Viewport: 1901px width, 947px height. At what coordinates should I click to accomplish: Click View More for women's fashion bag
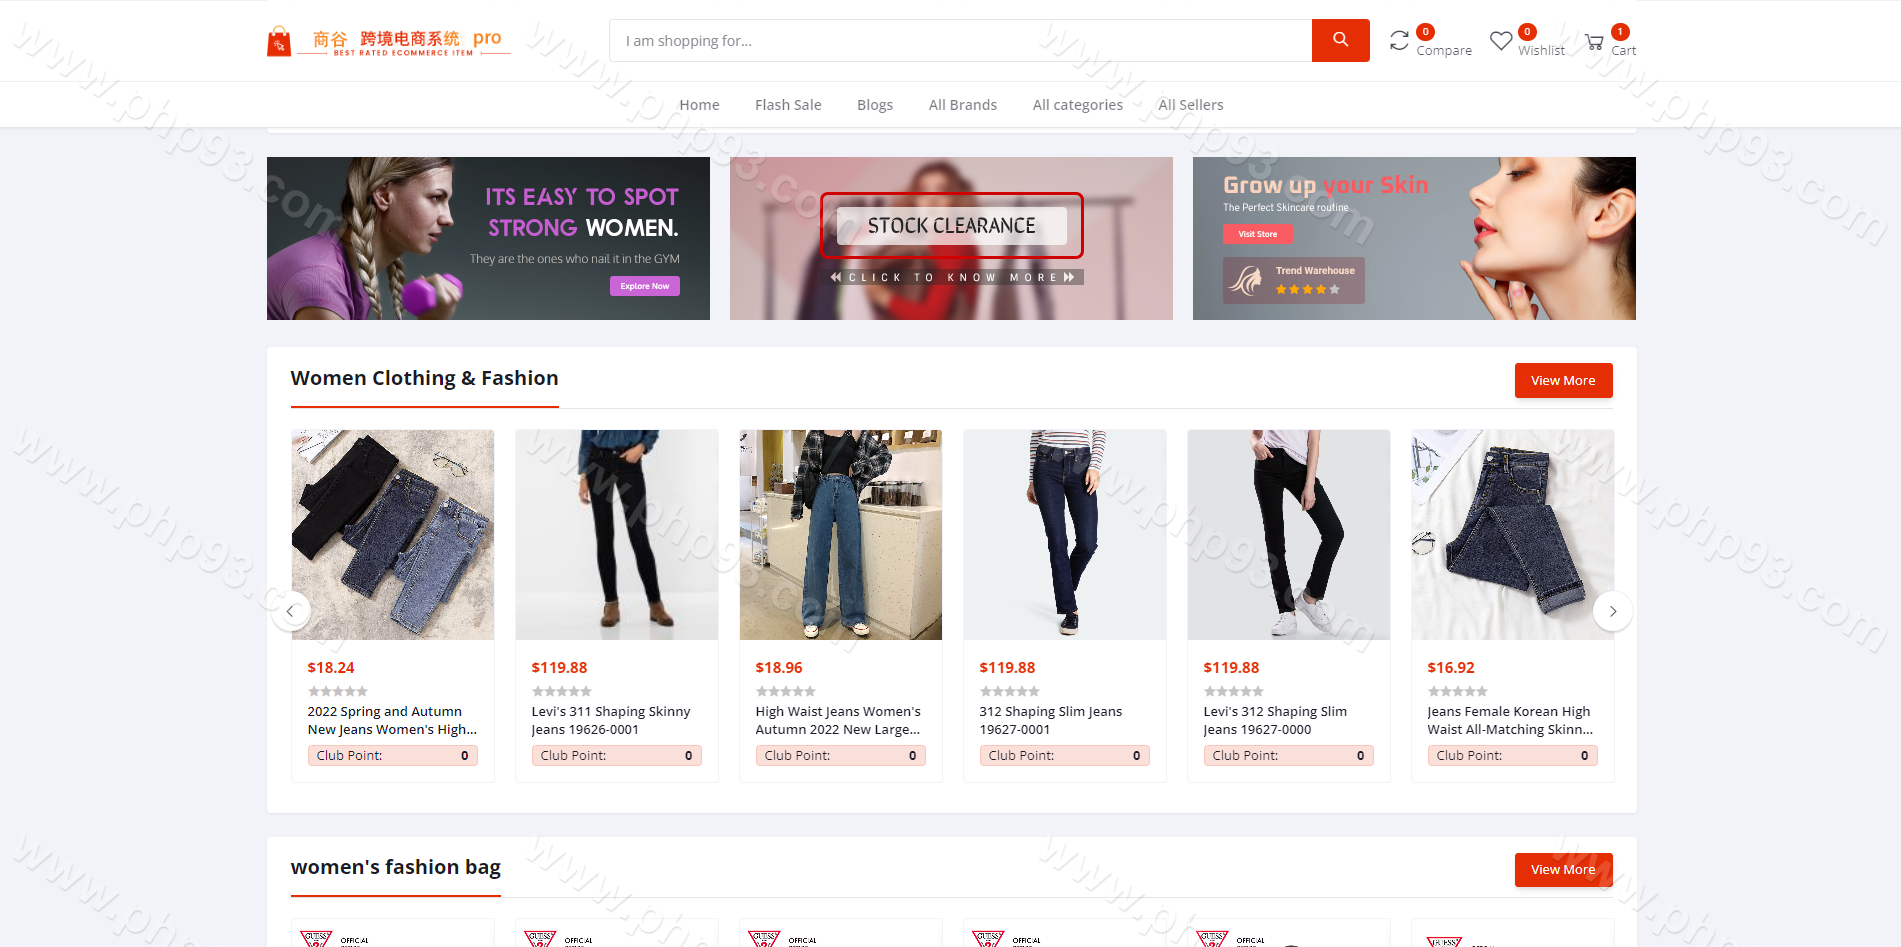(1562, 869)
